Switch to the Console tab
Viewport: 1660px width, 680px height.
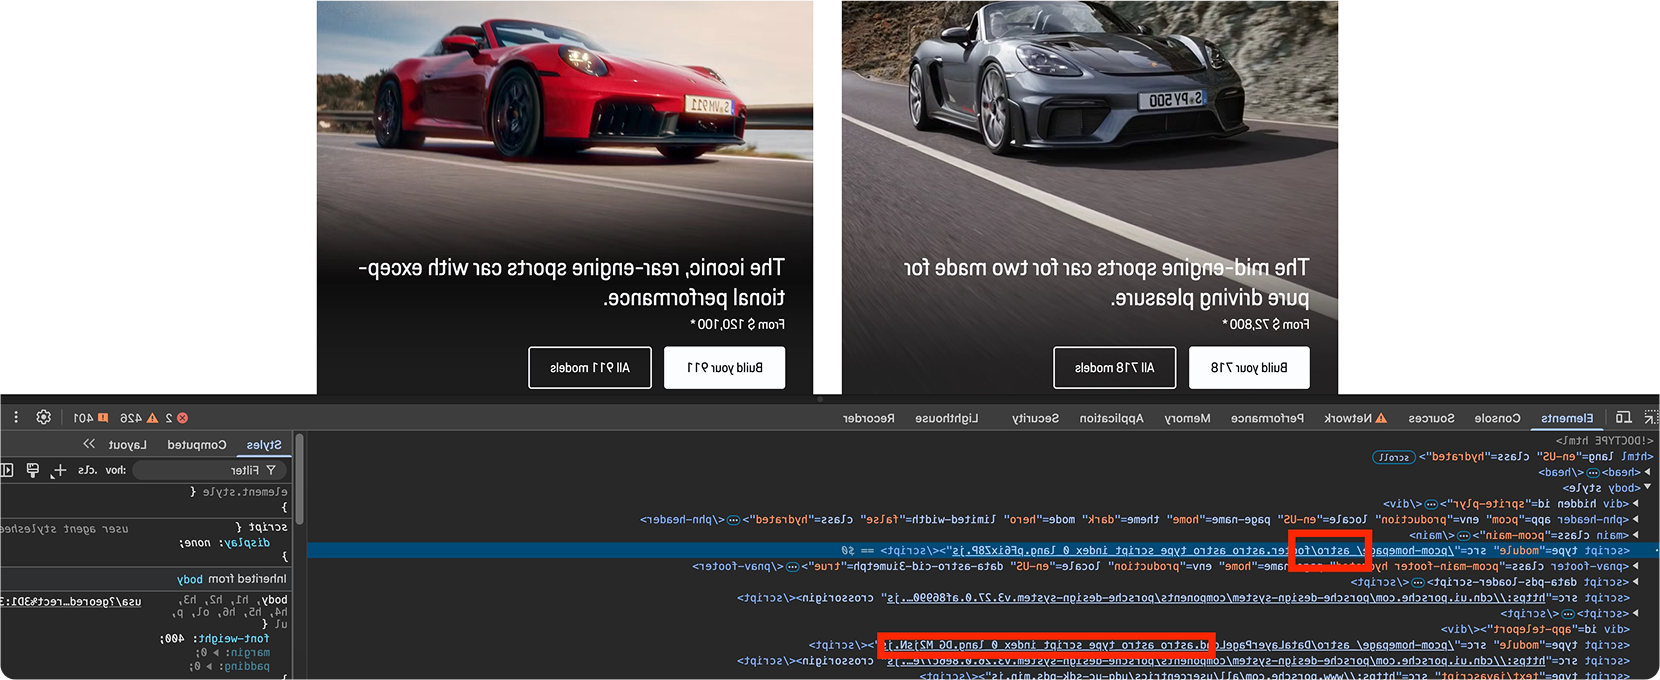(x=1497, y=418)
